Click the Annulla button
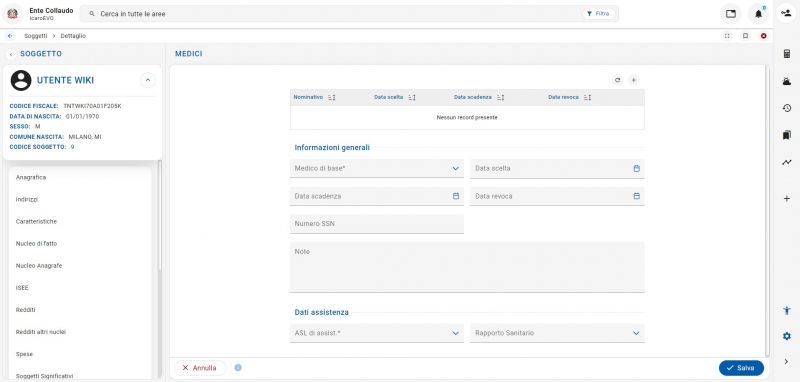Screen dimensions: 800x382 coord(200,368)
